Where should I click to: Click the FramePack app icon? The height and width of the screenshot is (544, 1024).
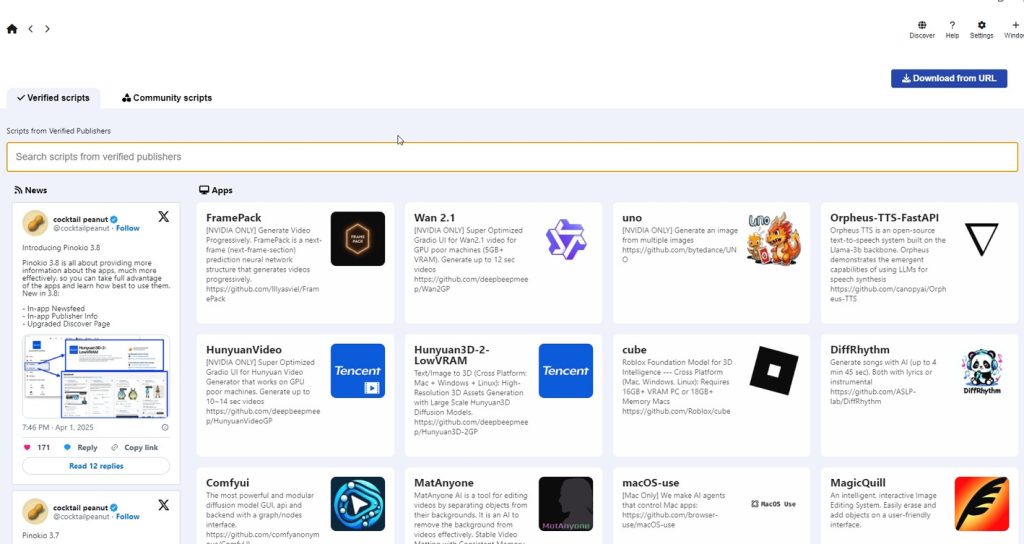(x=357, y=239)
